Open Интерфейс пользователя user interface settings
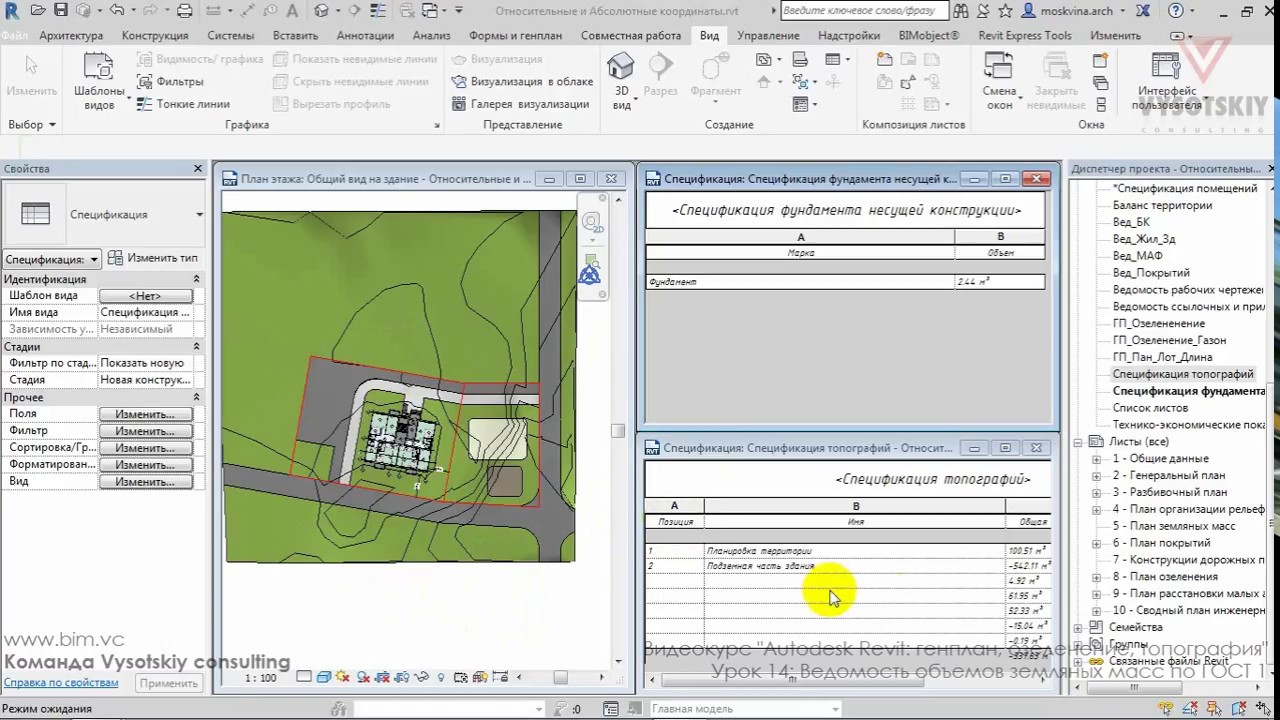Viewport: 1280px width, 720px height. [1166, 81]
